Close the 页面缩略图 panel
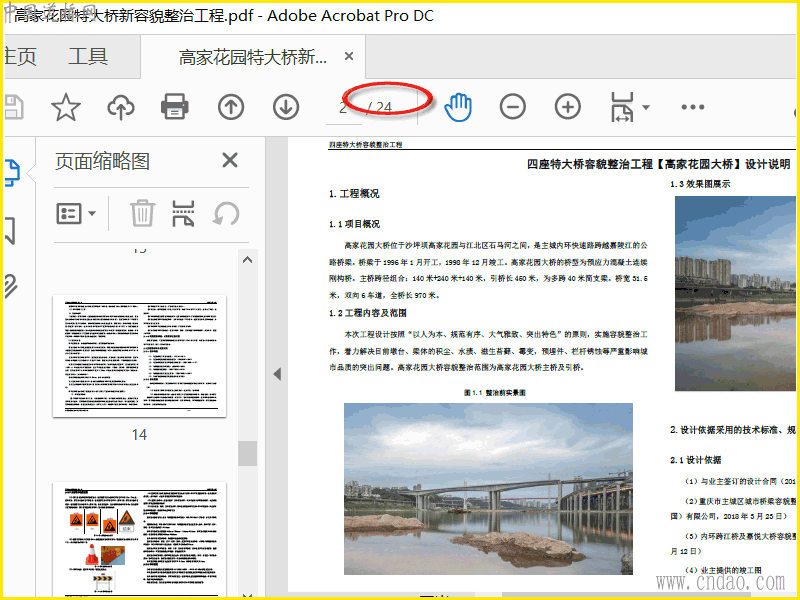The height and width of the screenshot is (600, 800). 230,160
